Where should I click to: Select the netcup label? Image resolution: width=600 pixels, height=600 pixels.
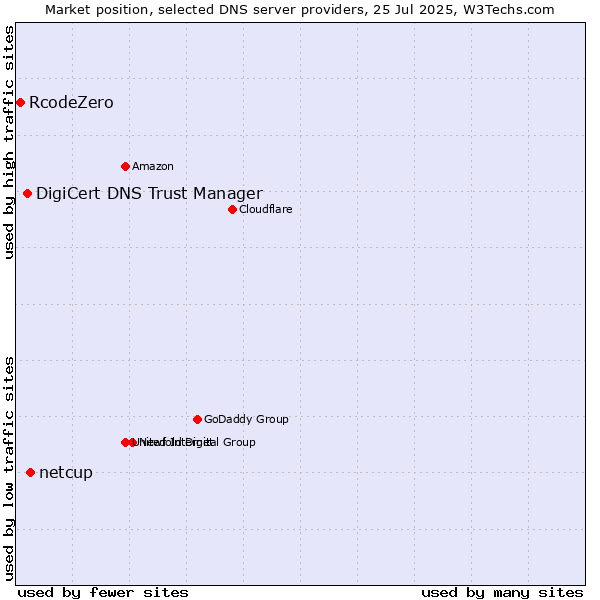point(66,473)
